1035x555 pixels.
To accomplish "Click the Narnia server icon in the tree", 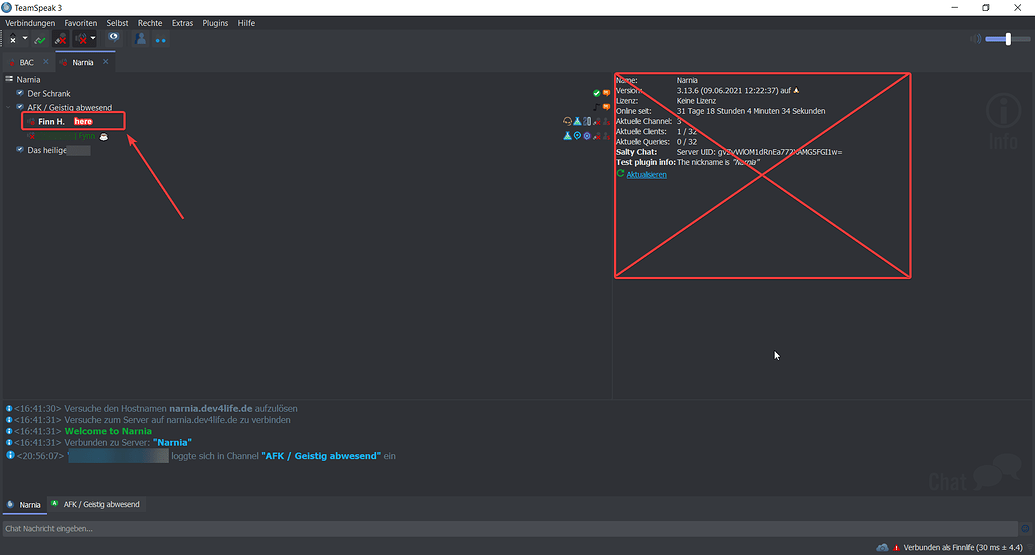I will [x=9, y=79].
